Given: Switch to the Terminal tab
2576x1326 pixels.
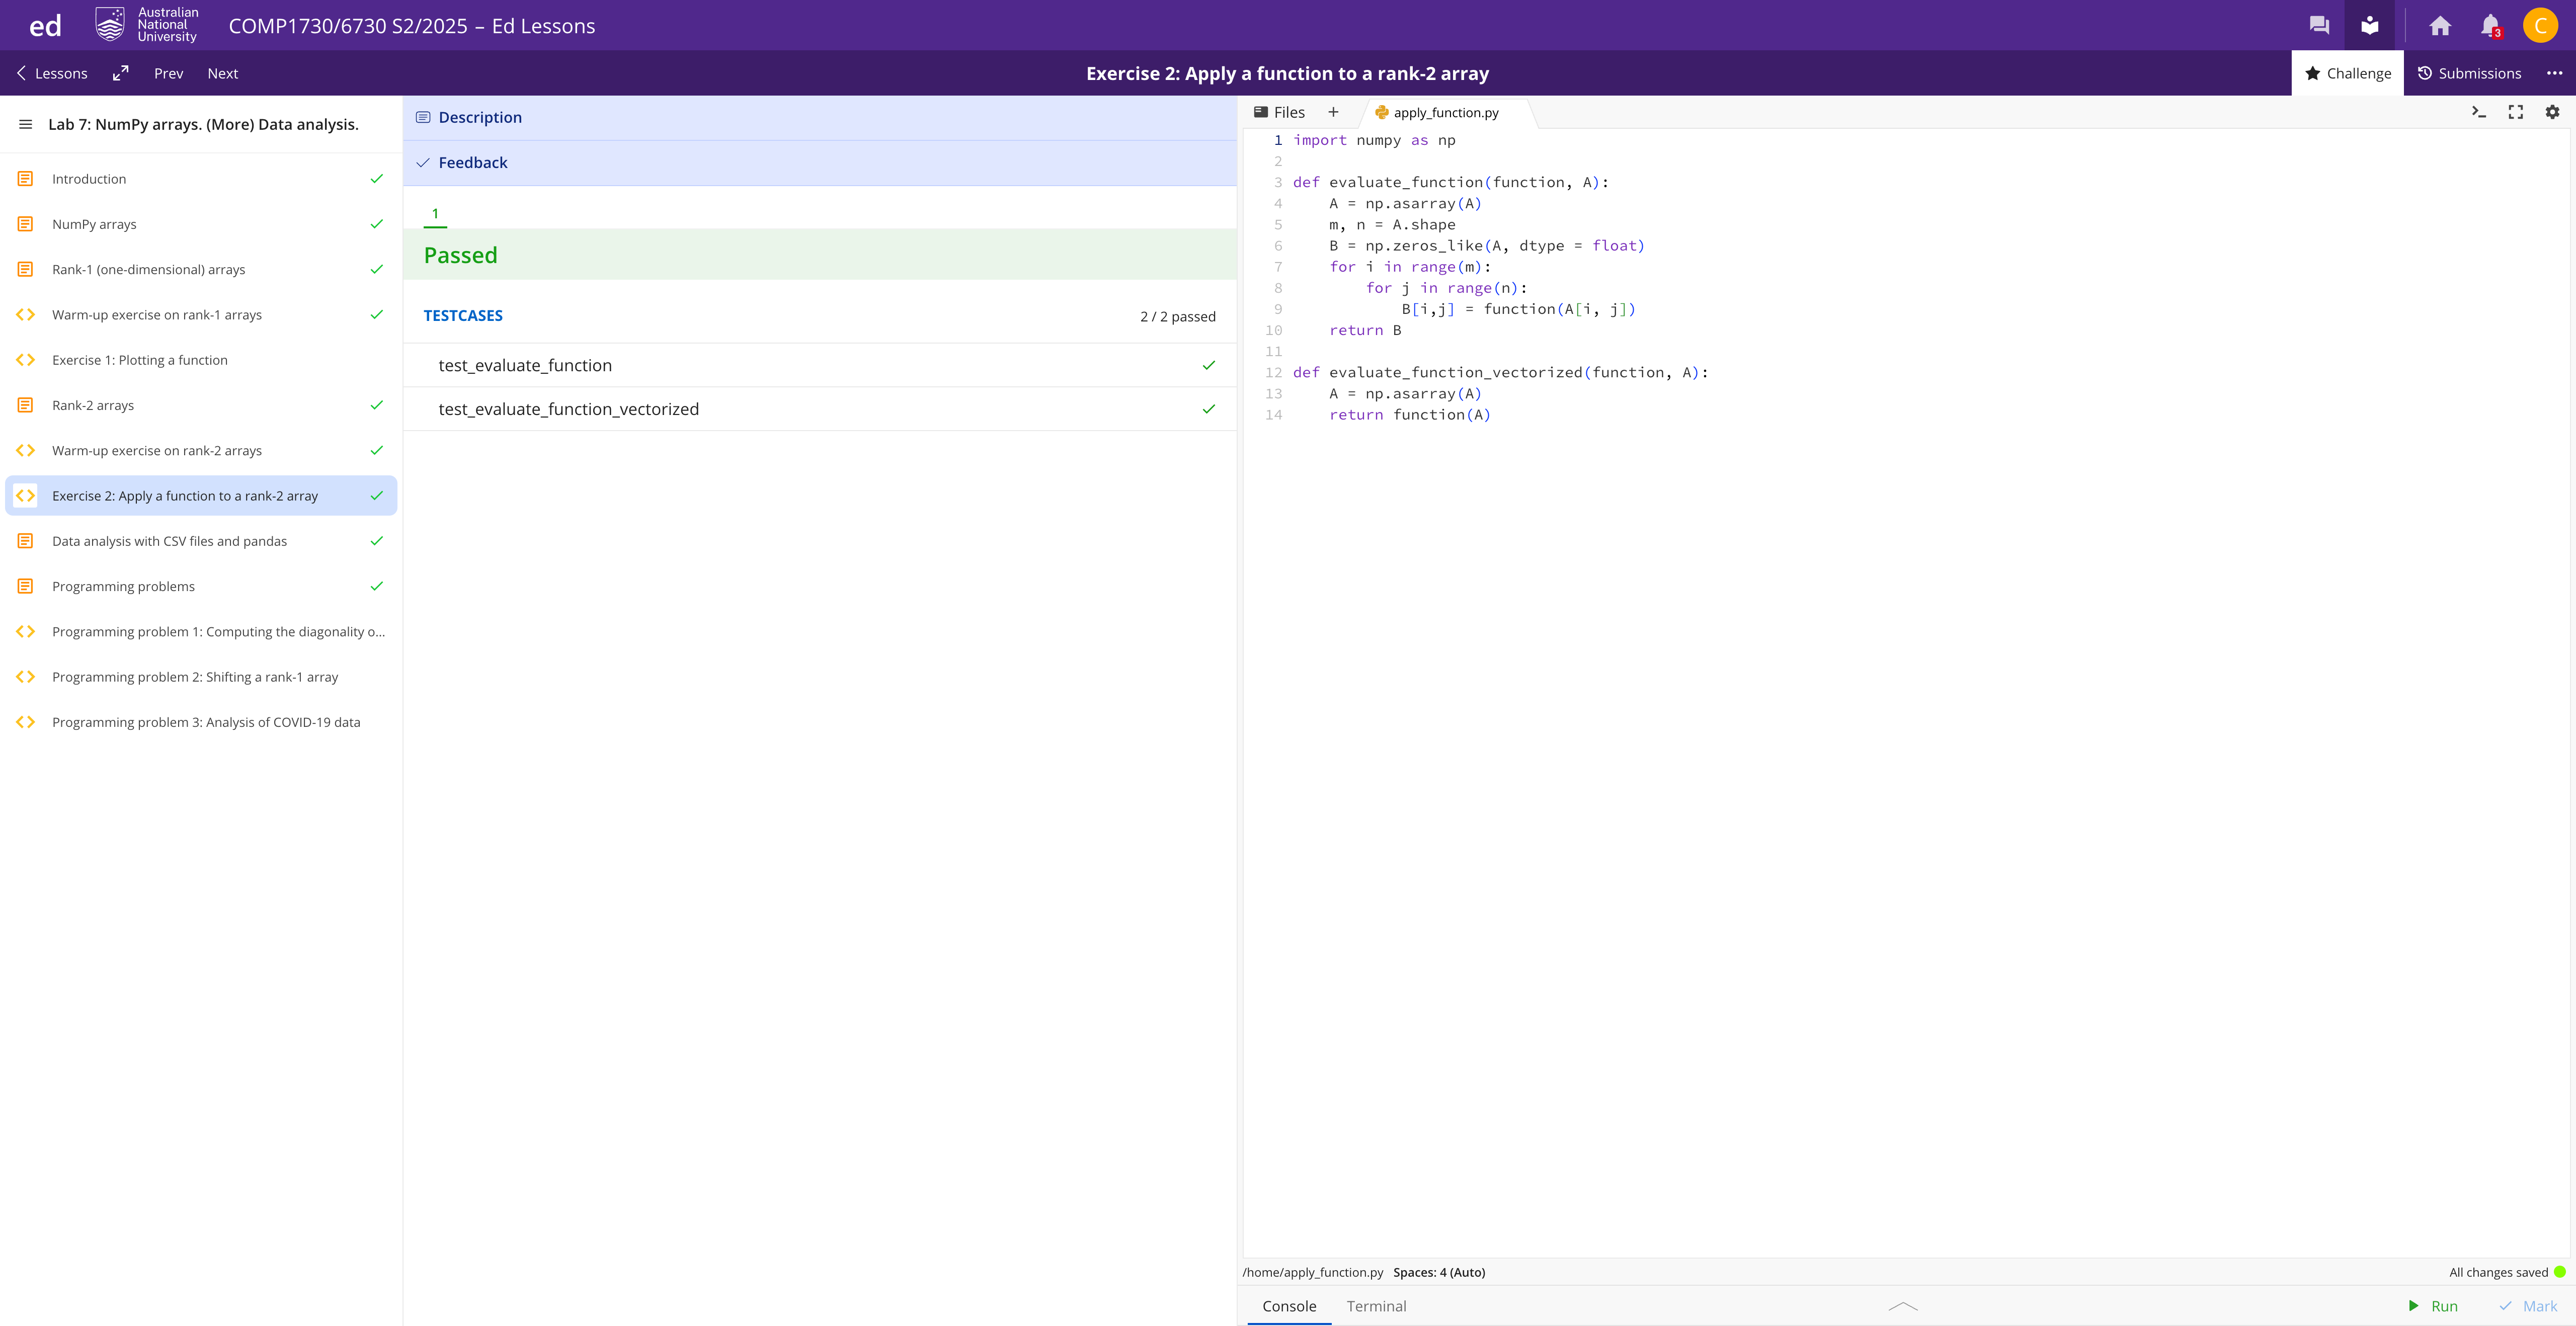Looking at the screenshot, I should pos(1376,1306).
